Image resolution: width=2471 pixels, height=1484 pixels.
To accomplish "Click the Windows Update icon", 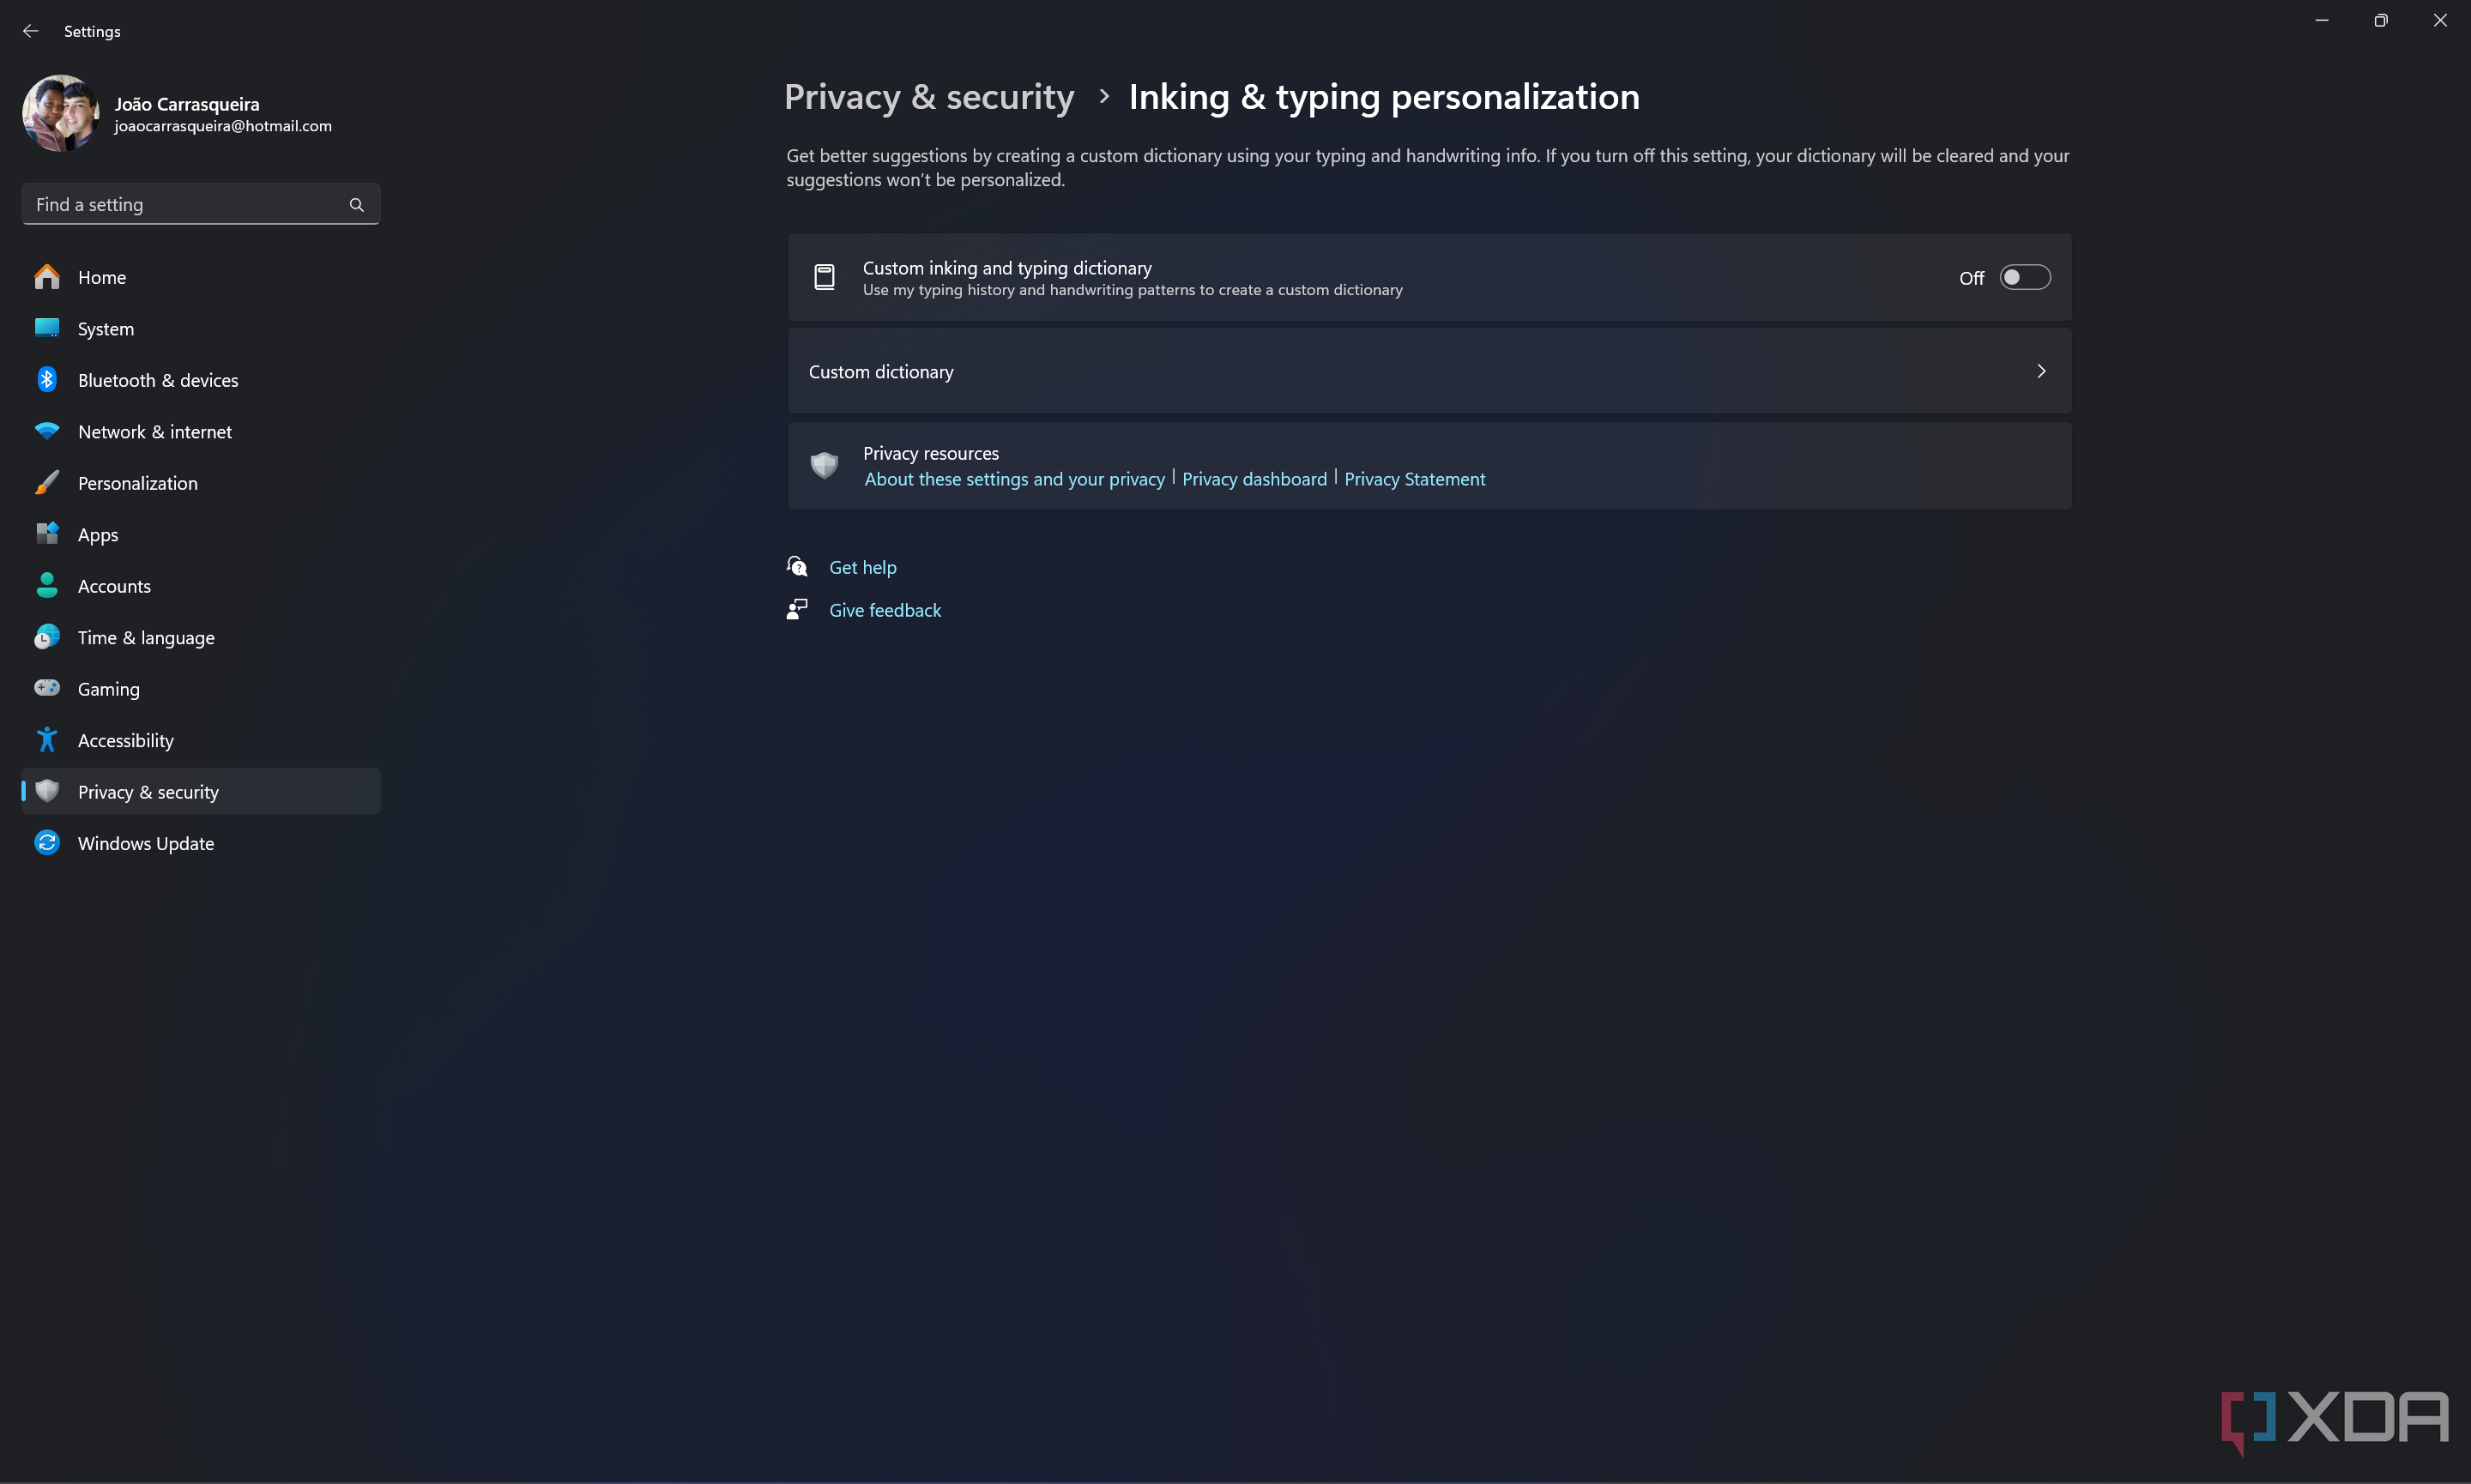I will click(48, 842).
